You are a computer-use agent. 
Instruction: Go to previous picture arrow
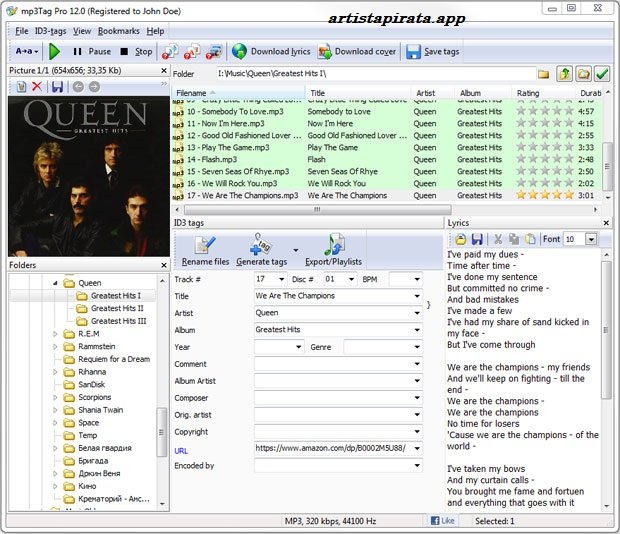click(x=78, y=87)
